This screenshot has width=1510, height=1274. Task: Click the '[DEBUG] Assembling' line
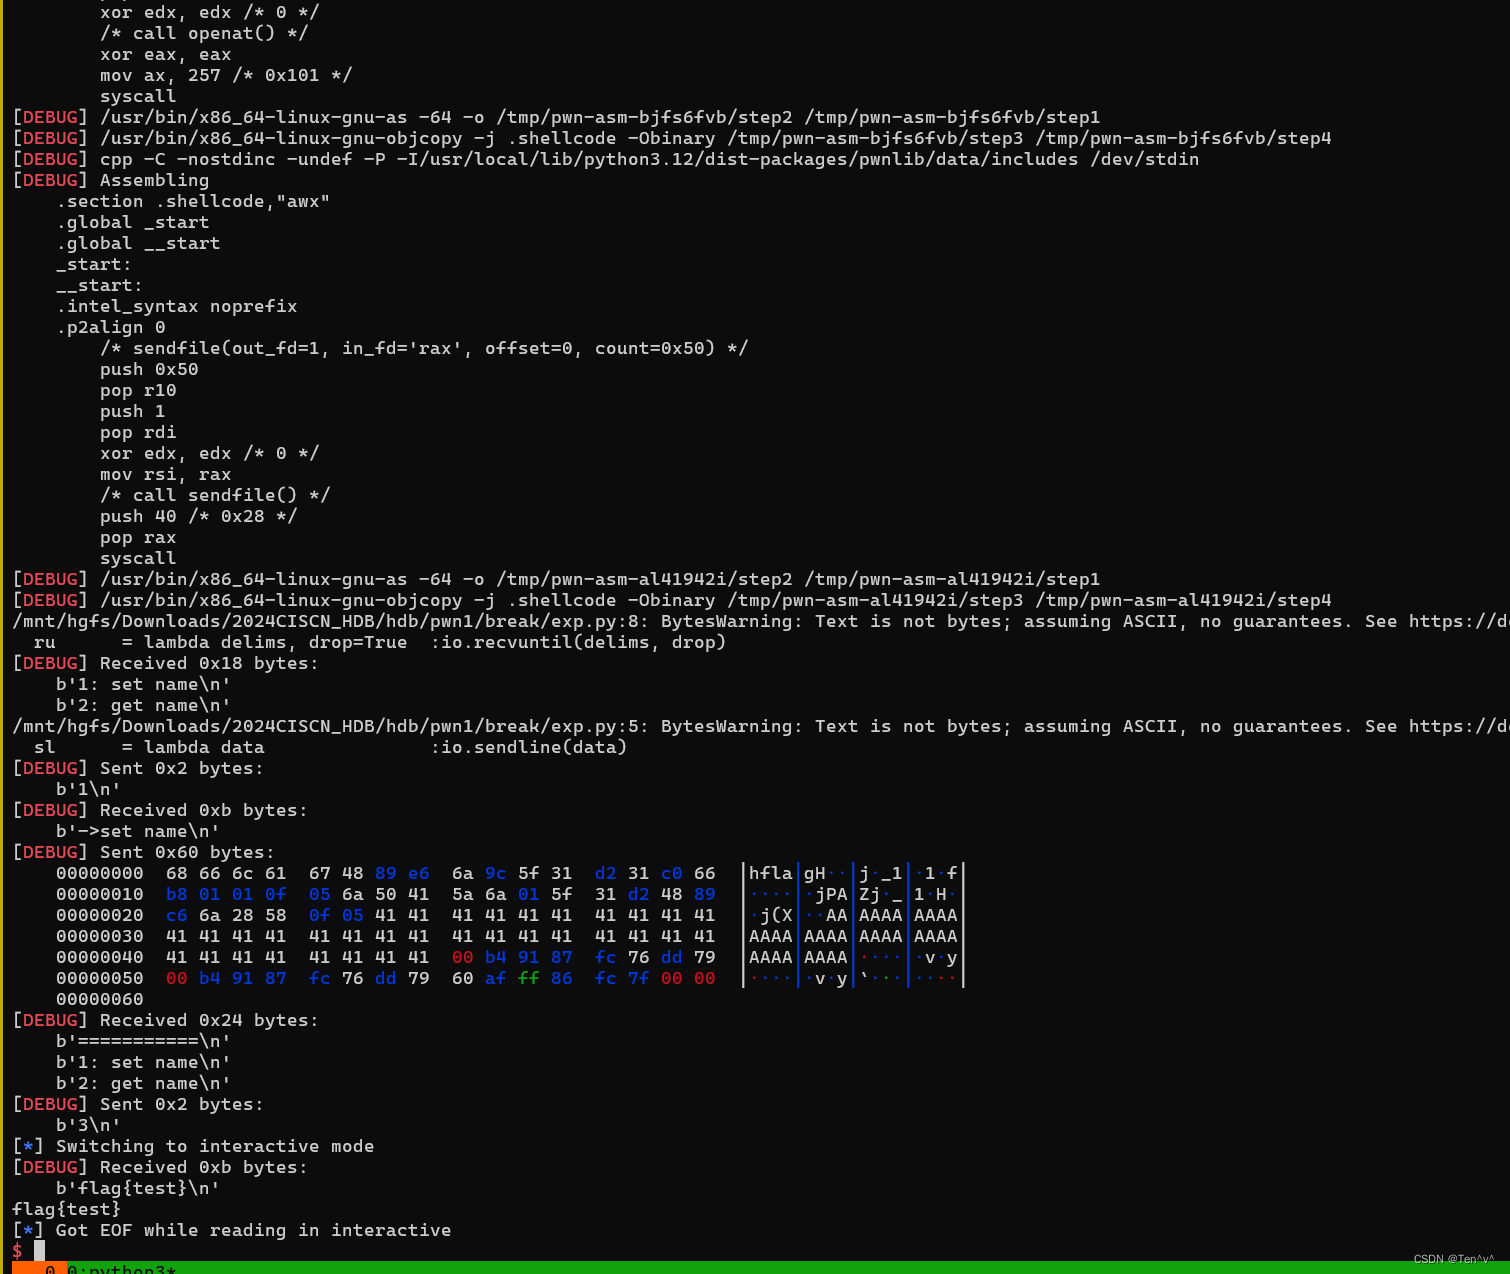point(111,180)
